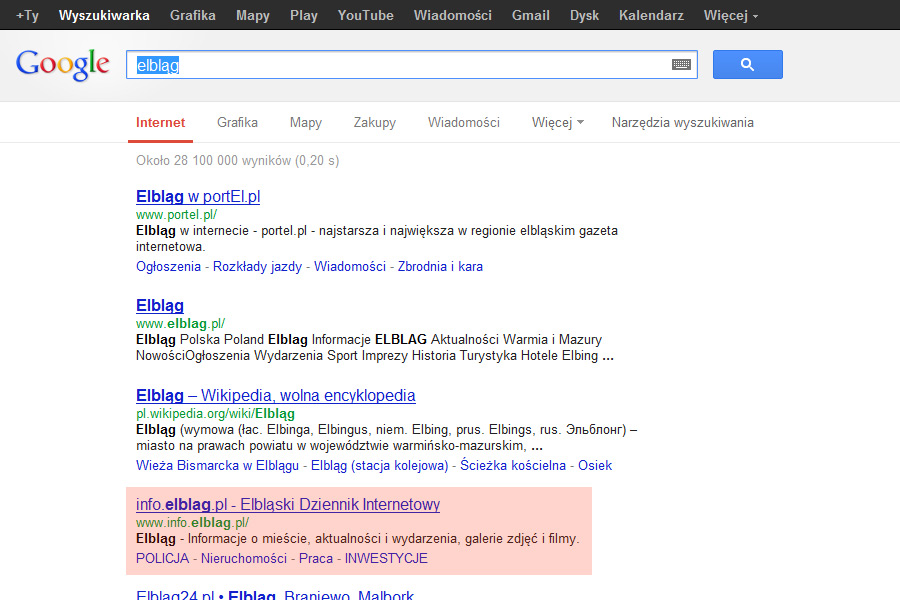Viewport: 900px width, 600px height.
Task: Select the Zakupy results tab
Action: pos(374,122)
